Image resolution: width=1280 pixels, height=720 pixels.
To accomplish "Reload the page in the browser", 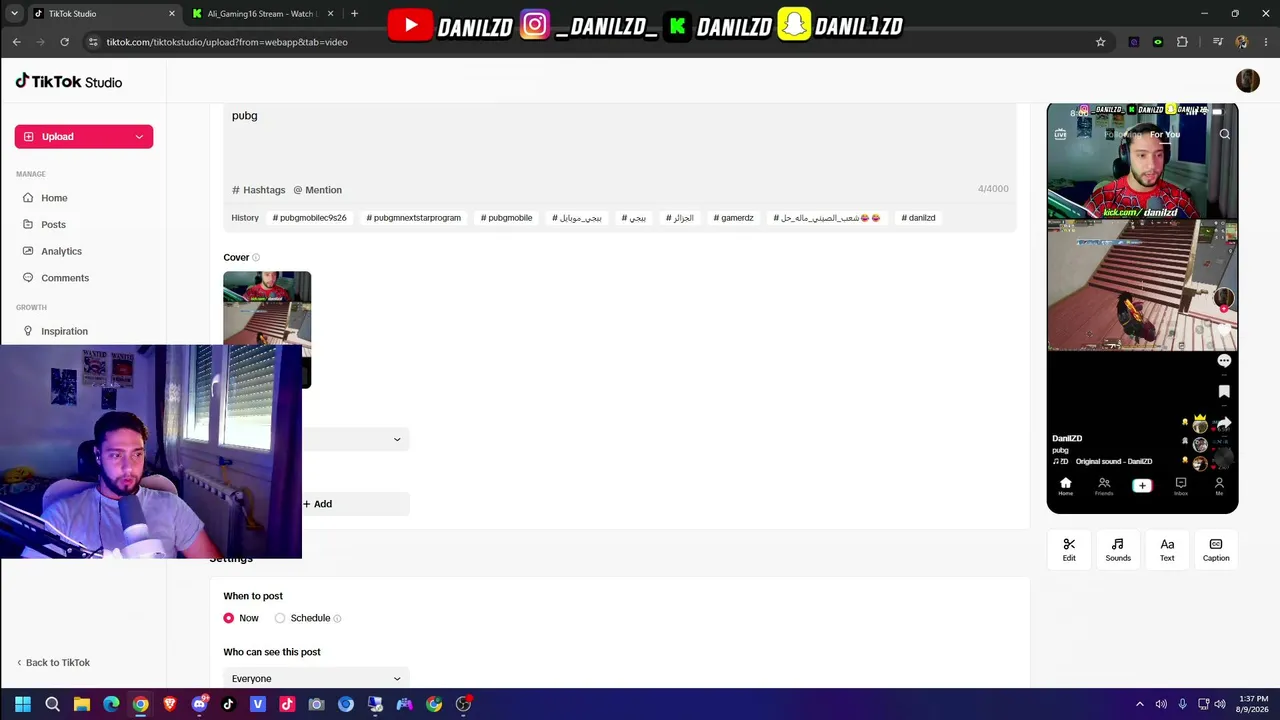I will (x=65, y=42).
